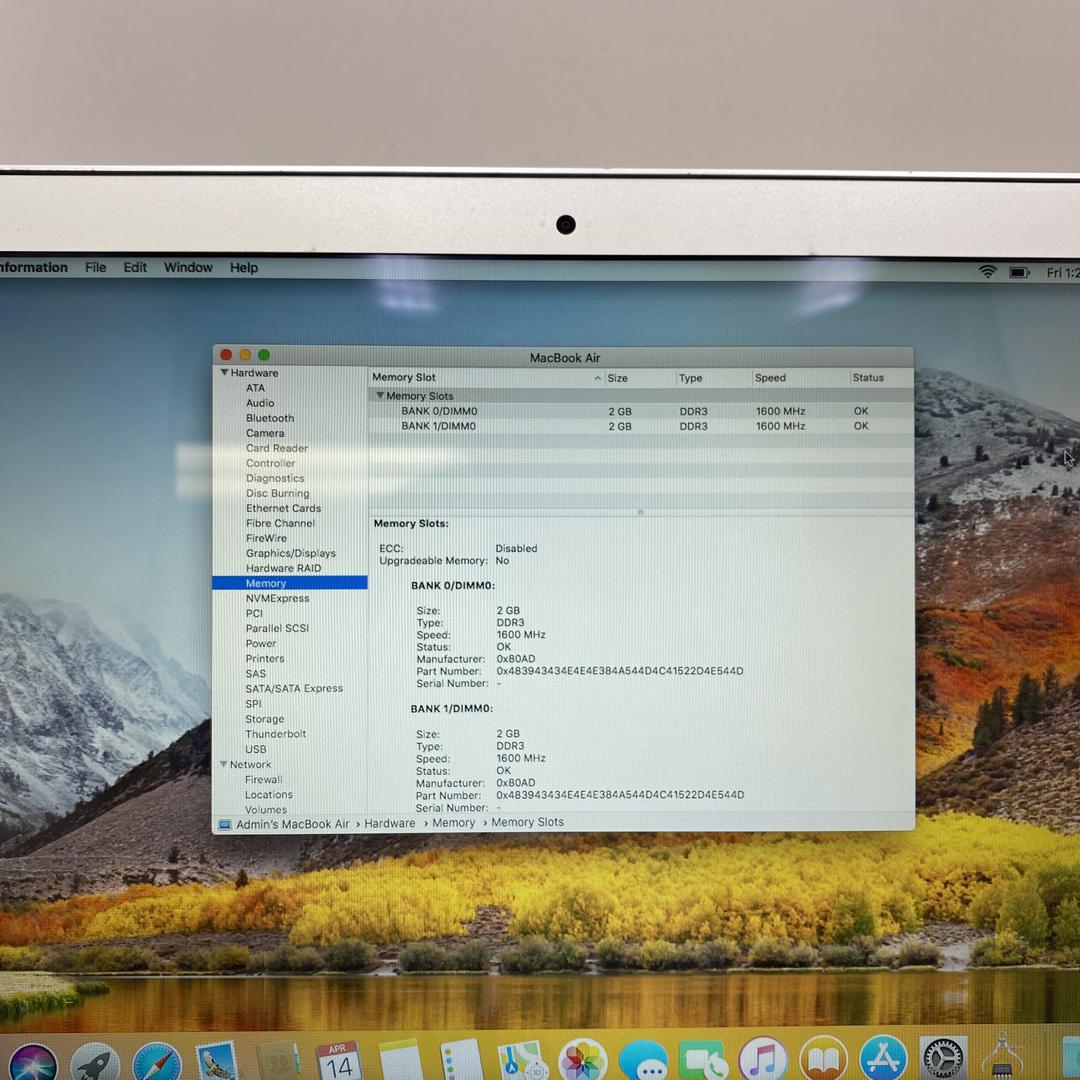Viewport: 1080px width, 1080px height.
Task: Select ATA in the sidebar
Action: click(x=256, y=388)
